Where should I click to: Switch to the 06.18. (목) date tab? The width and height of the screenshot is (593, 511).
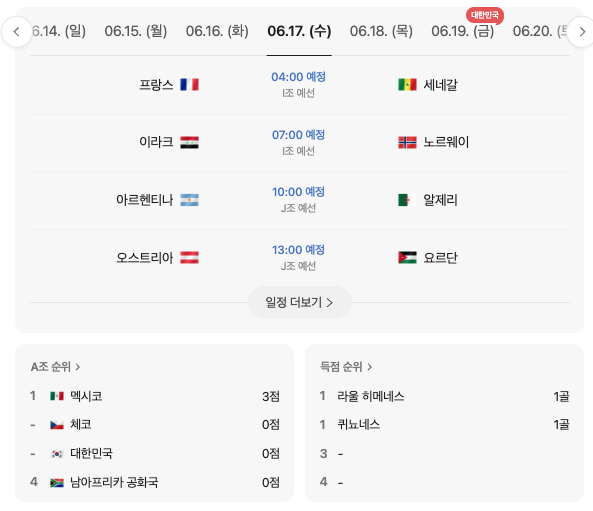pyautogui.click(x=381, y=31)
